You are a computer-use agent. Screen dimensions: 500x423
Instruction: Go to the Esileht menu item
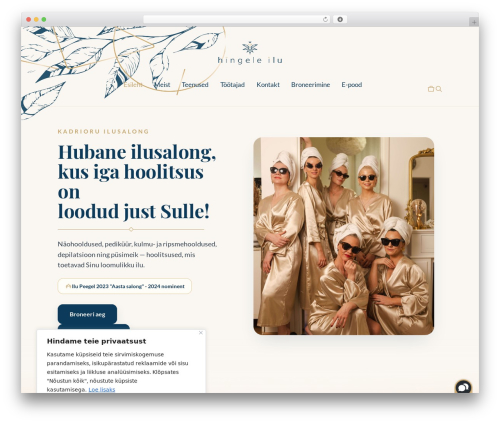click(x=133, y=85)
